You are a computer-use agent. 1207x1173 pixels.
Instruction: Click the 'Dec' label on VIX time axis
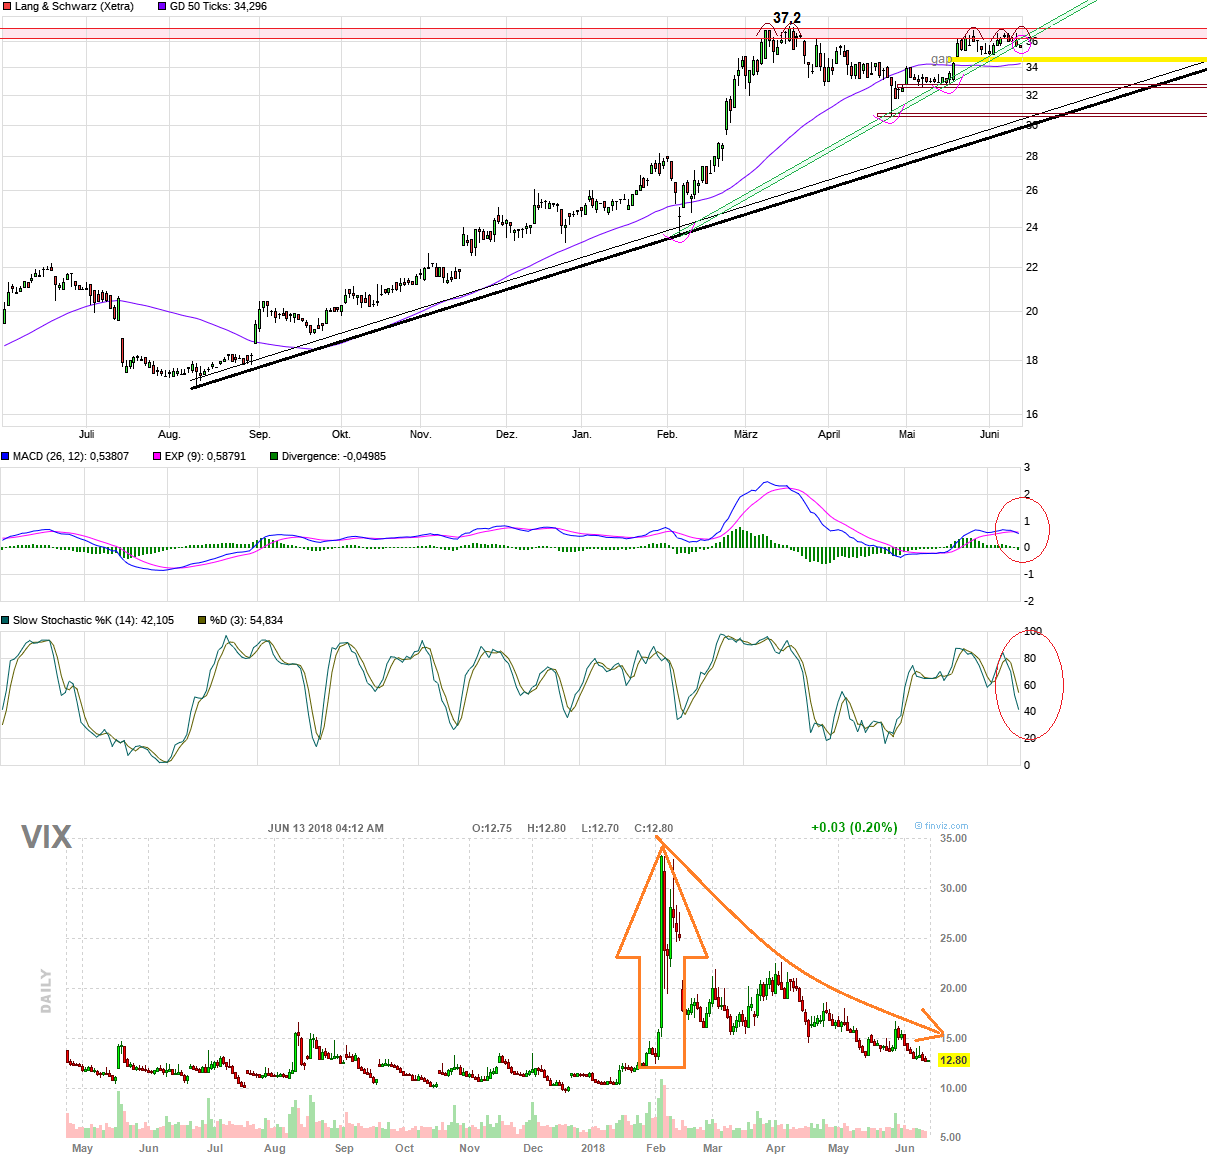coord(533,1148)
